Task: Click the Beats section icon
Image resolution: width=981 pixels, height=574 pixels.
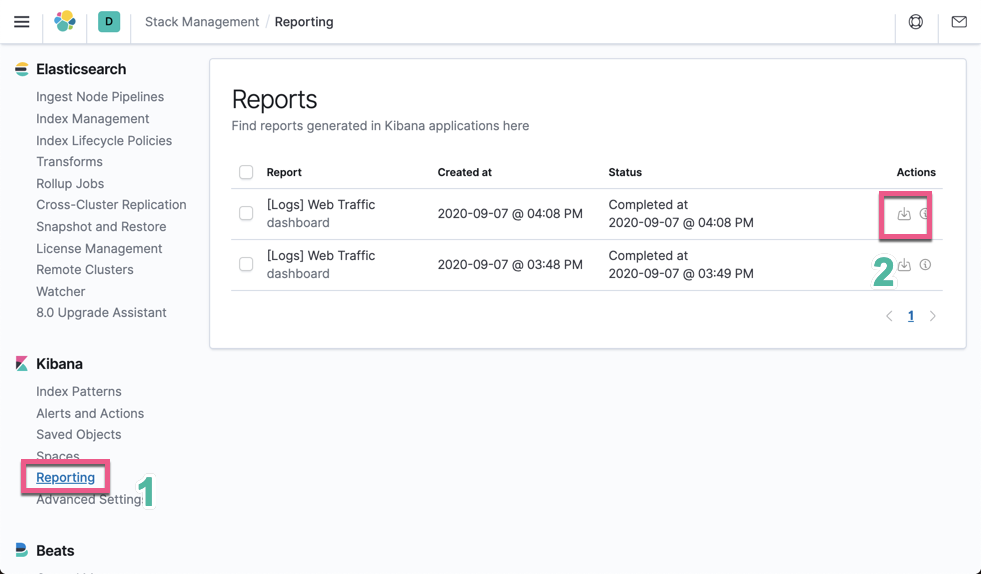Action: [22, 550]
